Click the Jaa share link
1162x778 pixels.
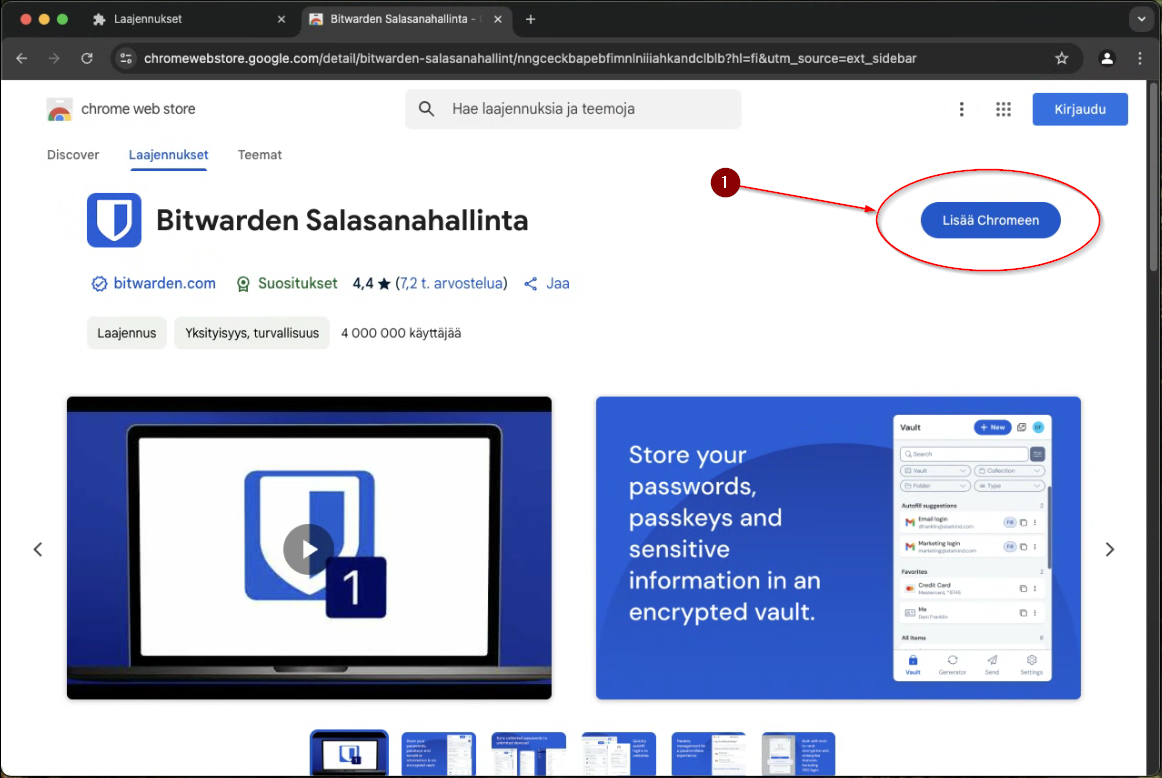547,283
